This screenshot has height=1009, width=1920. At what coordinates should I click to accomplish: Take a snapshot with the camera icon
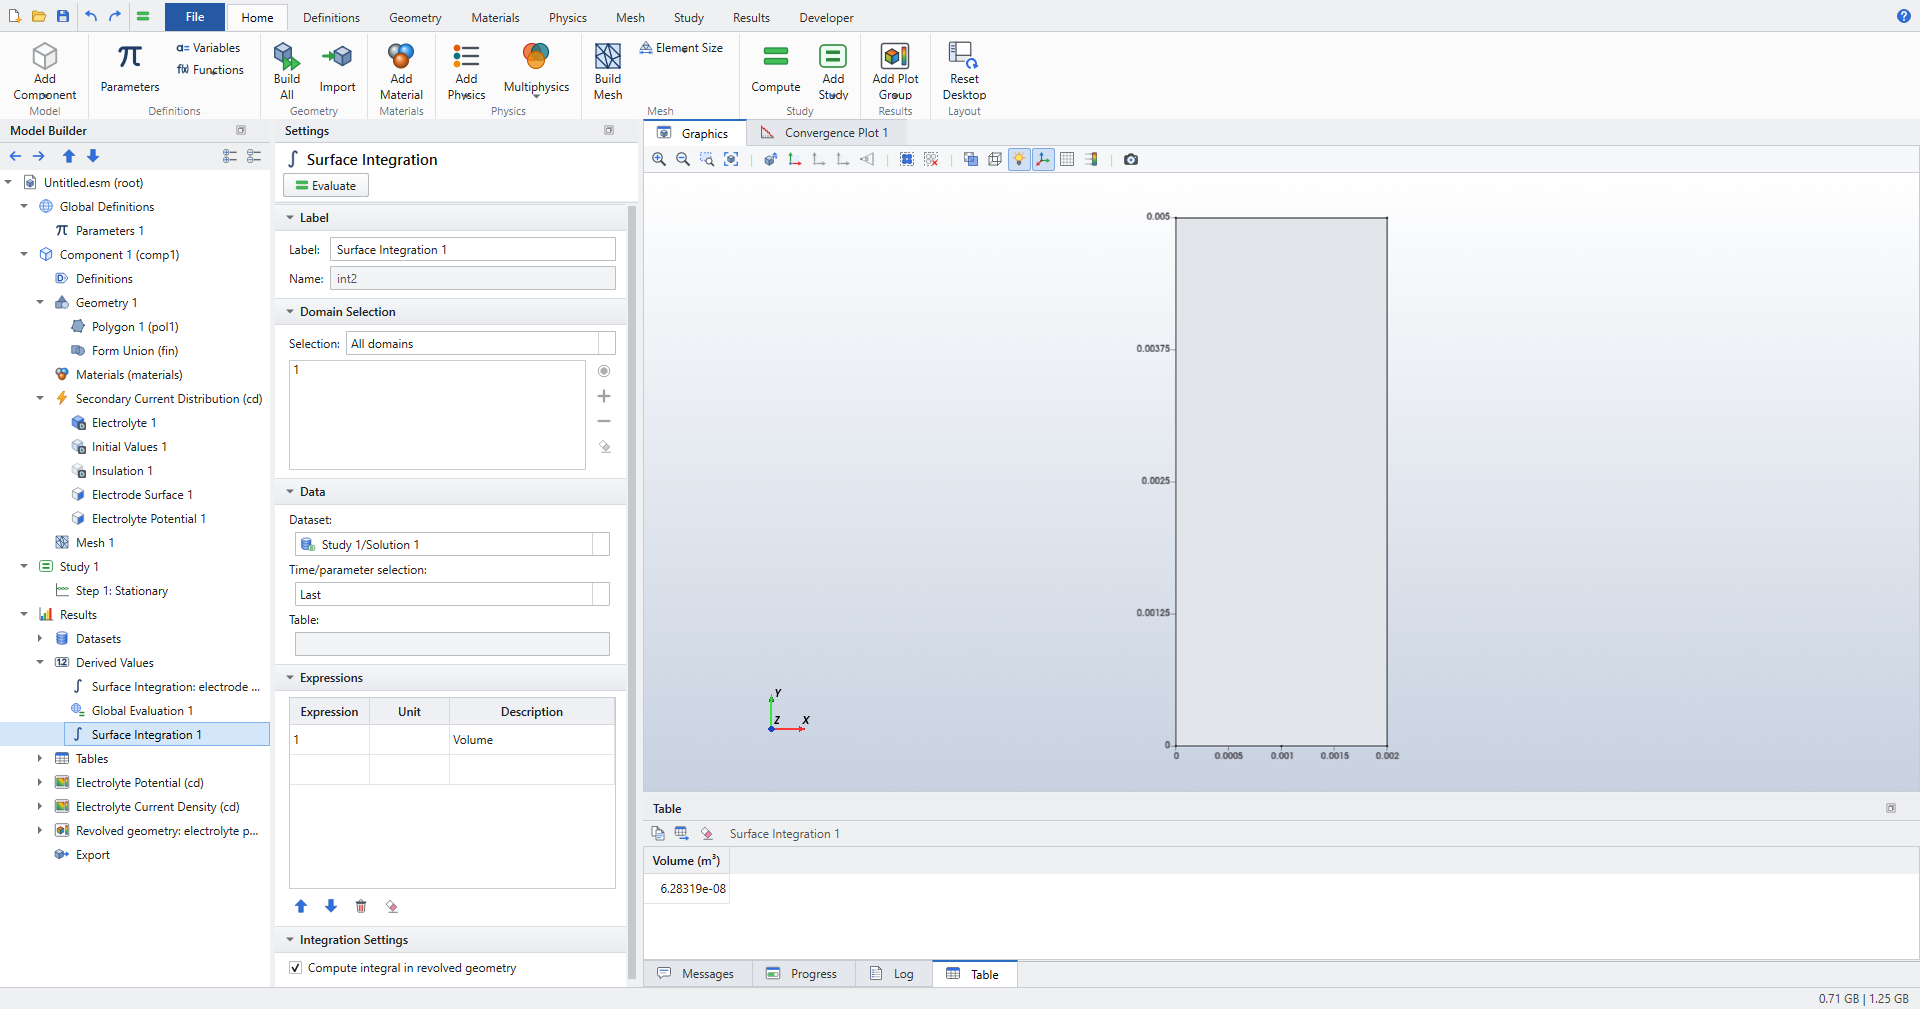pyautogui.click(x=1131, y=159)
